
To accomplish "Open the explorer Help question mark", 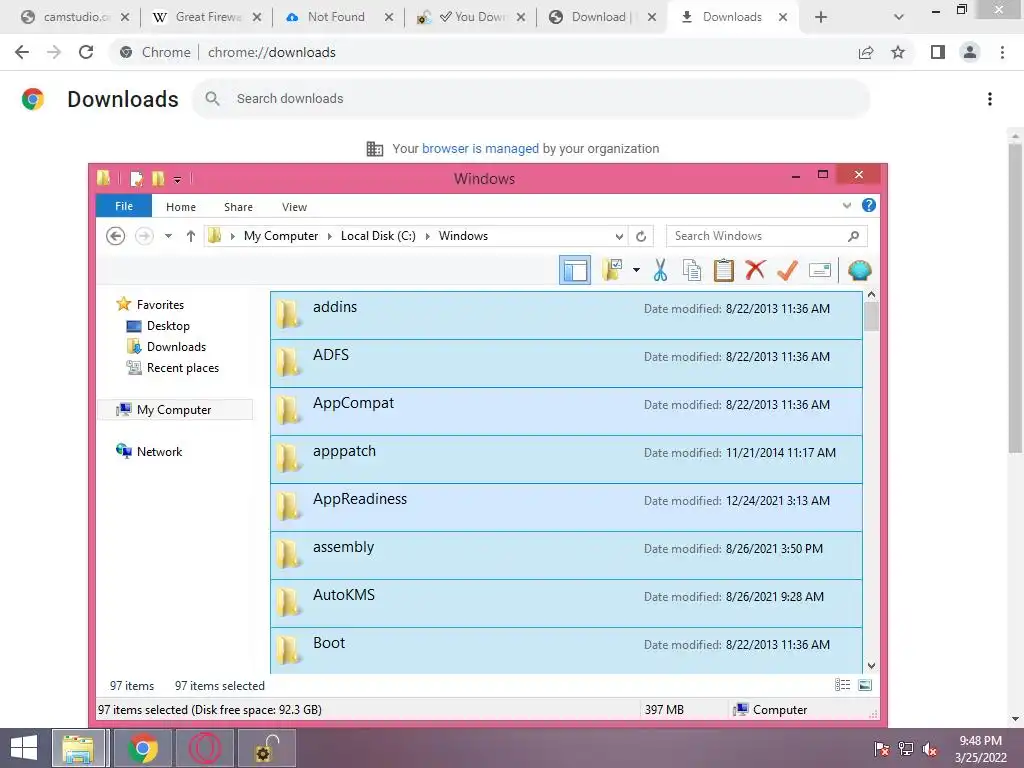I will (x=869, y=205).
